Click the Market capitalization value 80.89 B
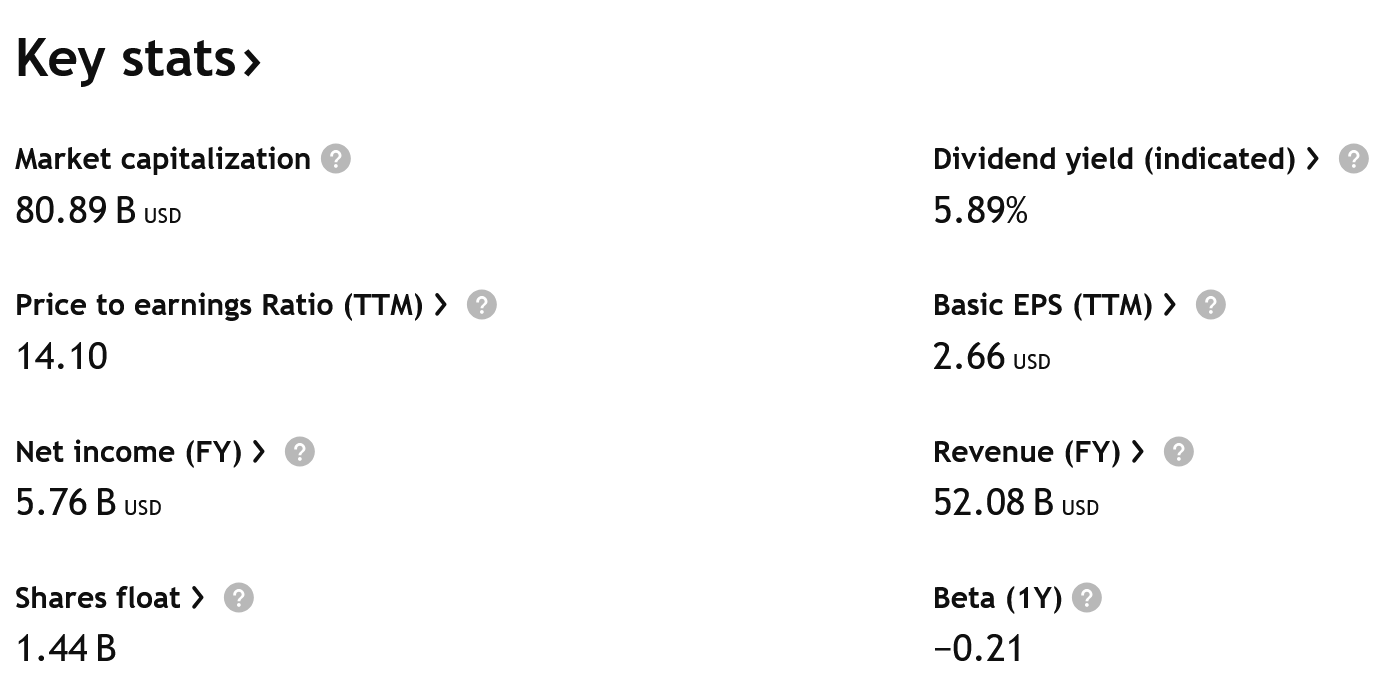1387x695 pixels. coord(76,211)
